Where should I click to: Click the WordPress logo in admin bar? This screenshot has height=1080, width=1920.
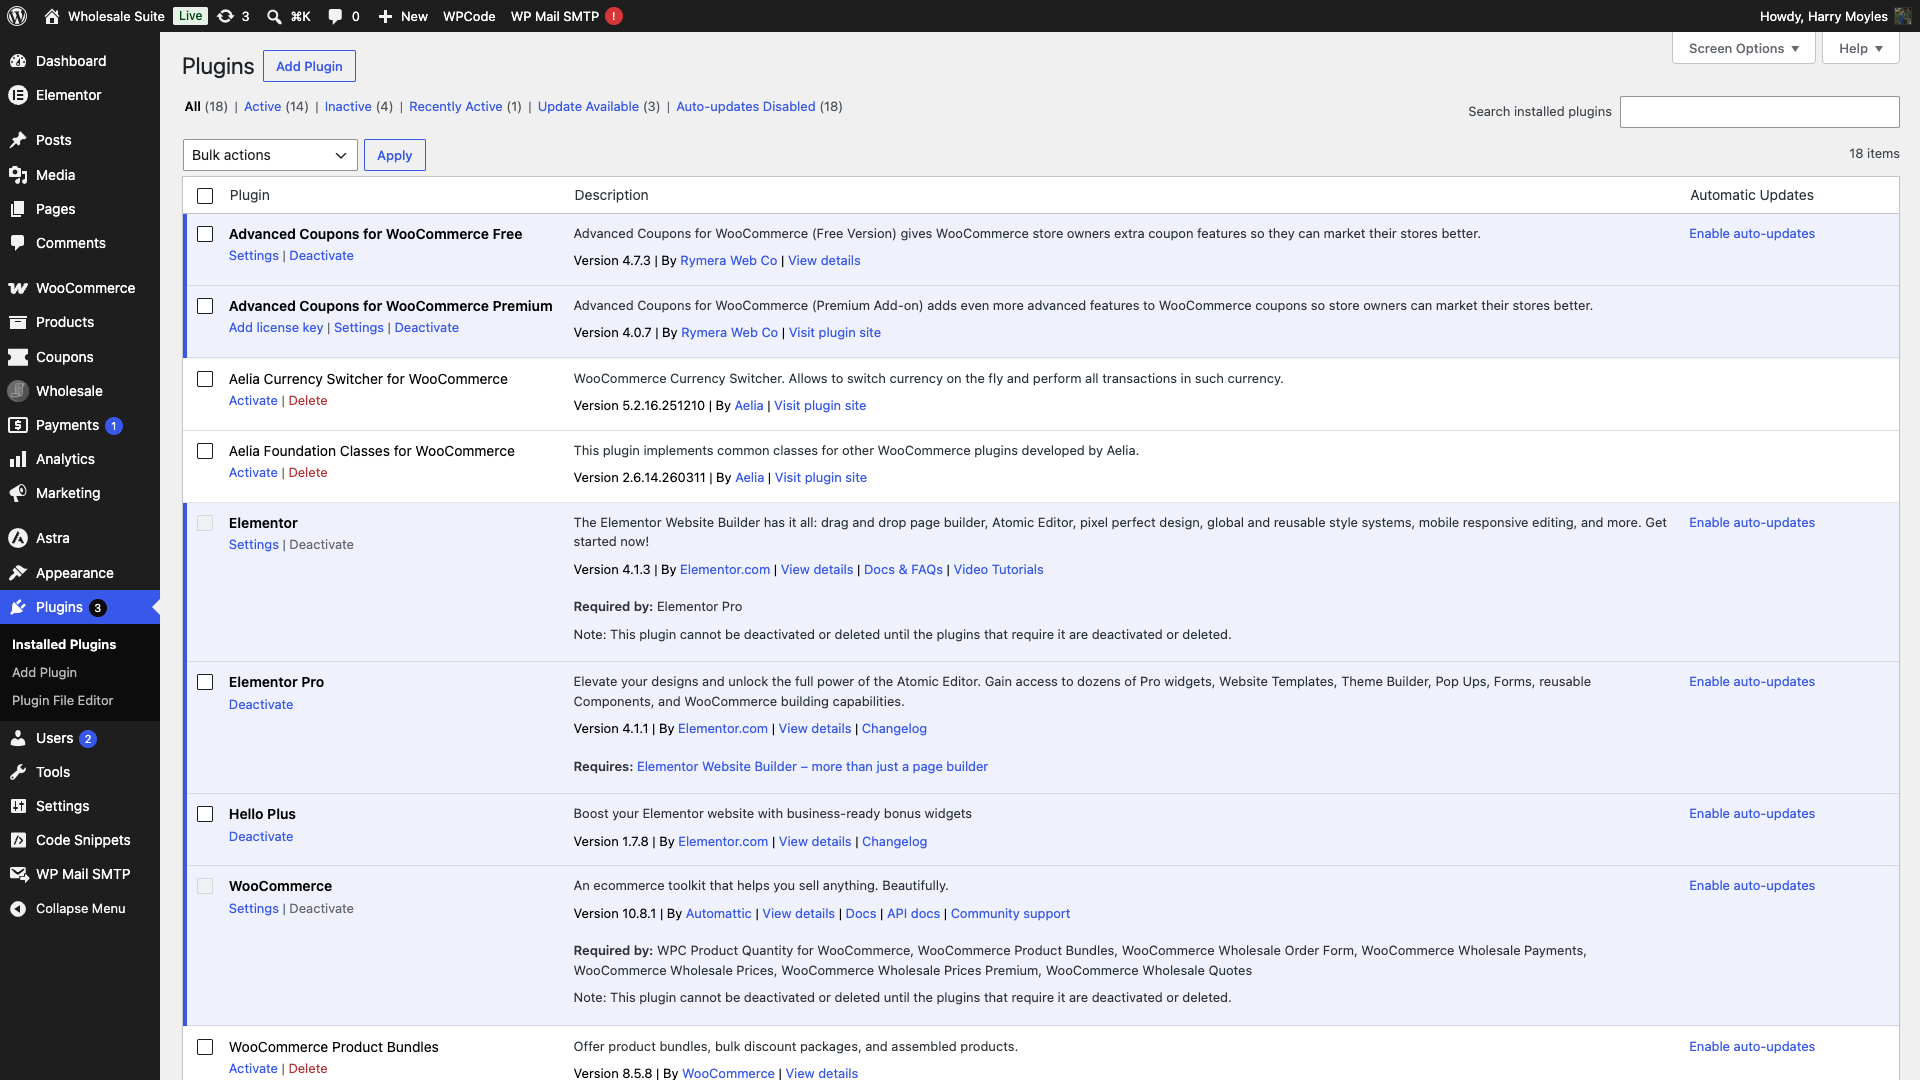pos(17,16)
